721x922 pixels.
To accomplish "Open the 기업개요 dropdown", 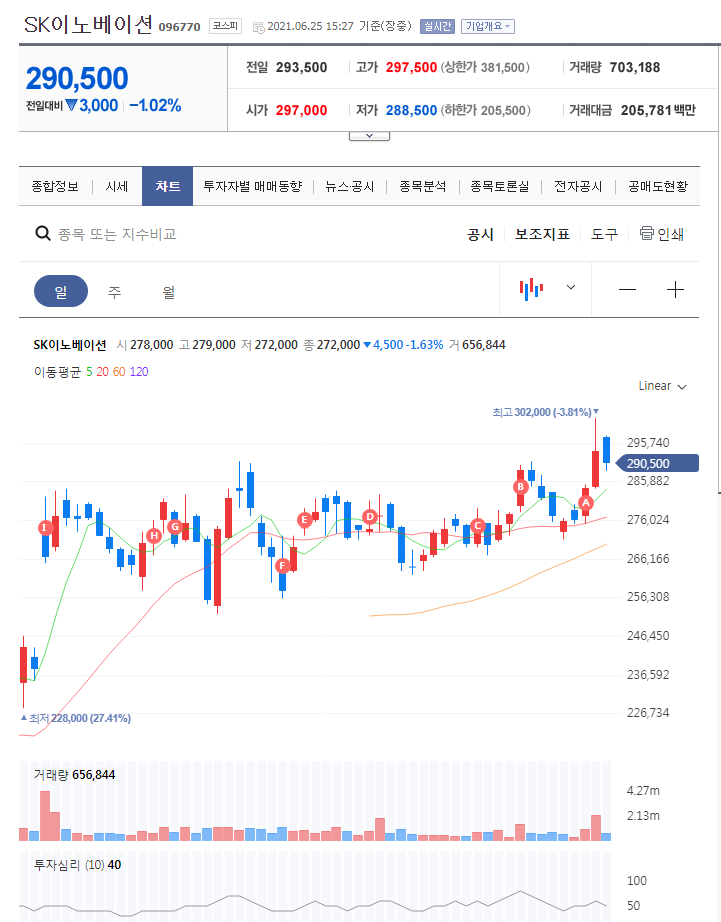I will tap(488, 26).
